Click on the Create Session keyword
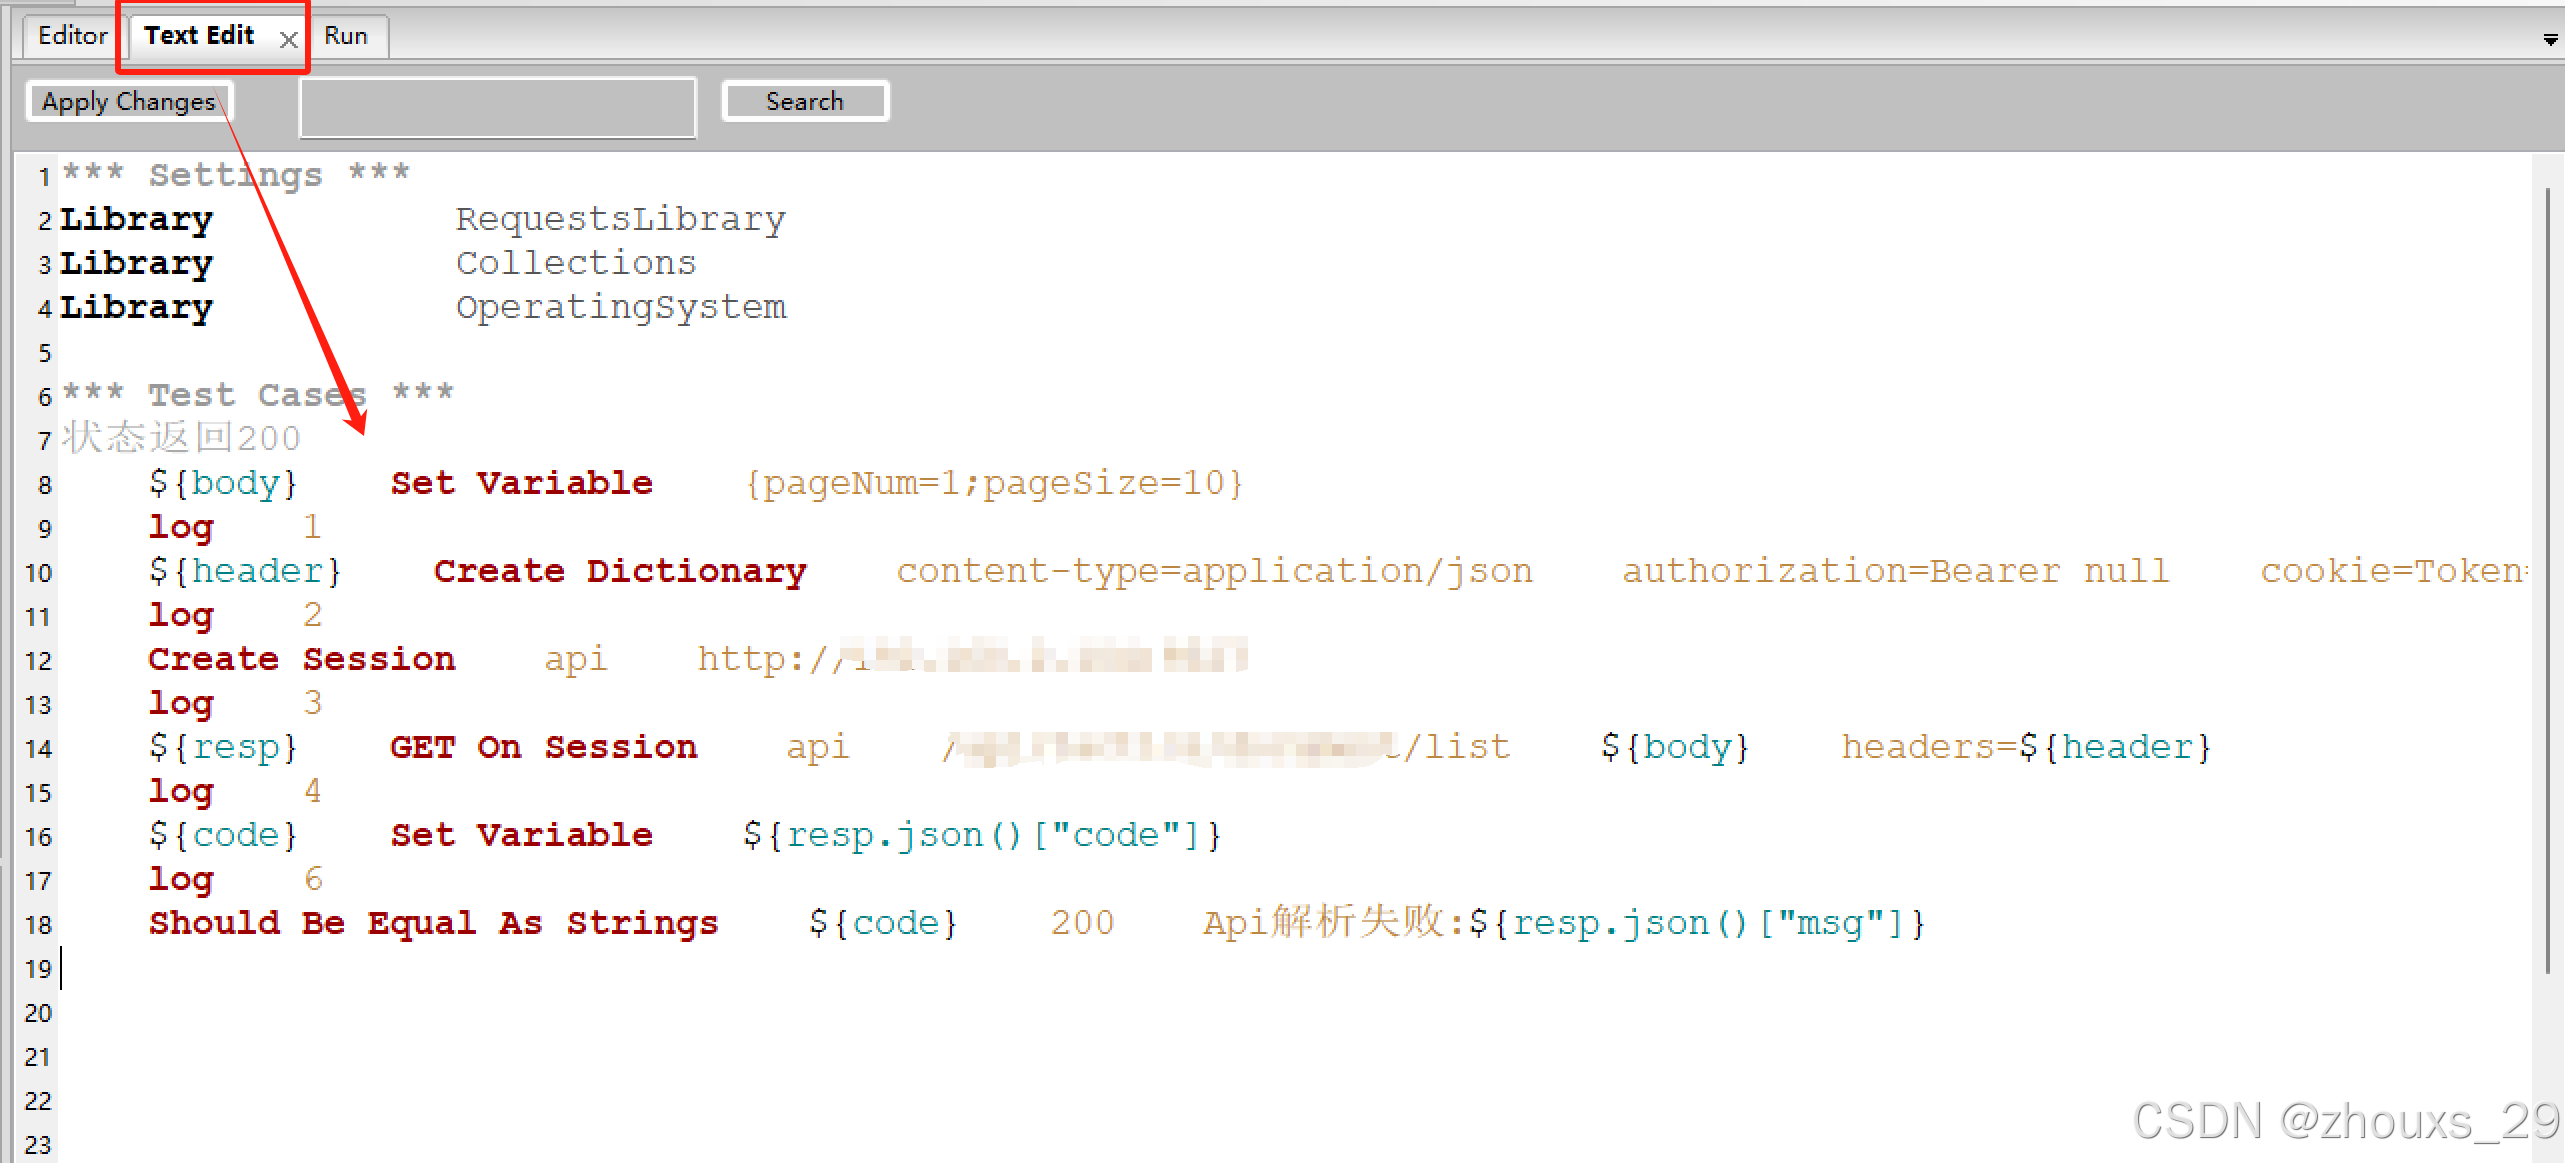Screen dimensions: 2565x1163 (x=301, y=659)
